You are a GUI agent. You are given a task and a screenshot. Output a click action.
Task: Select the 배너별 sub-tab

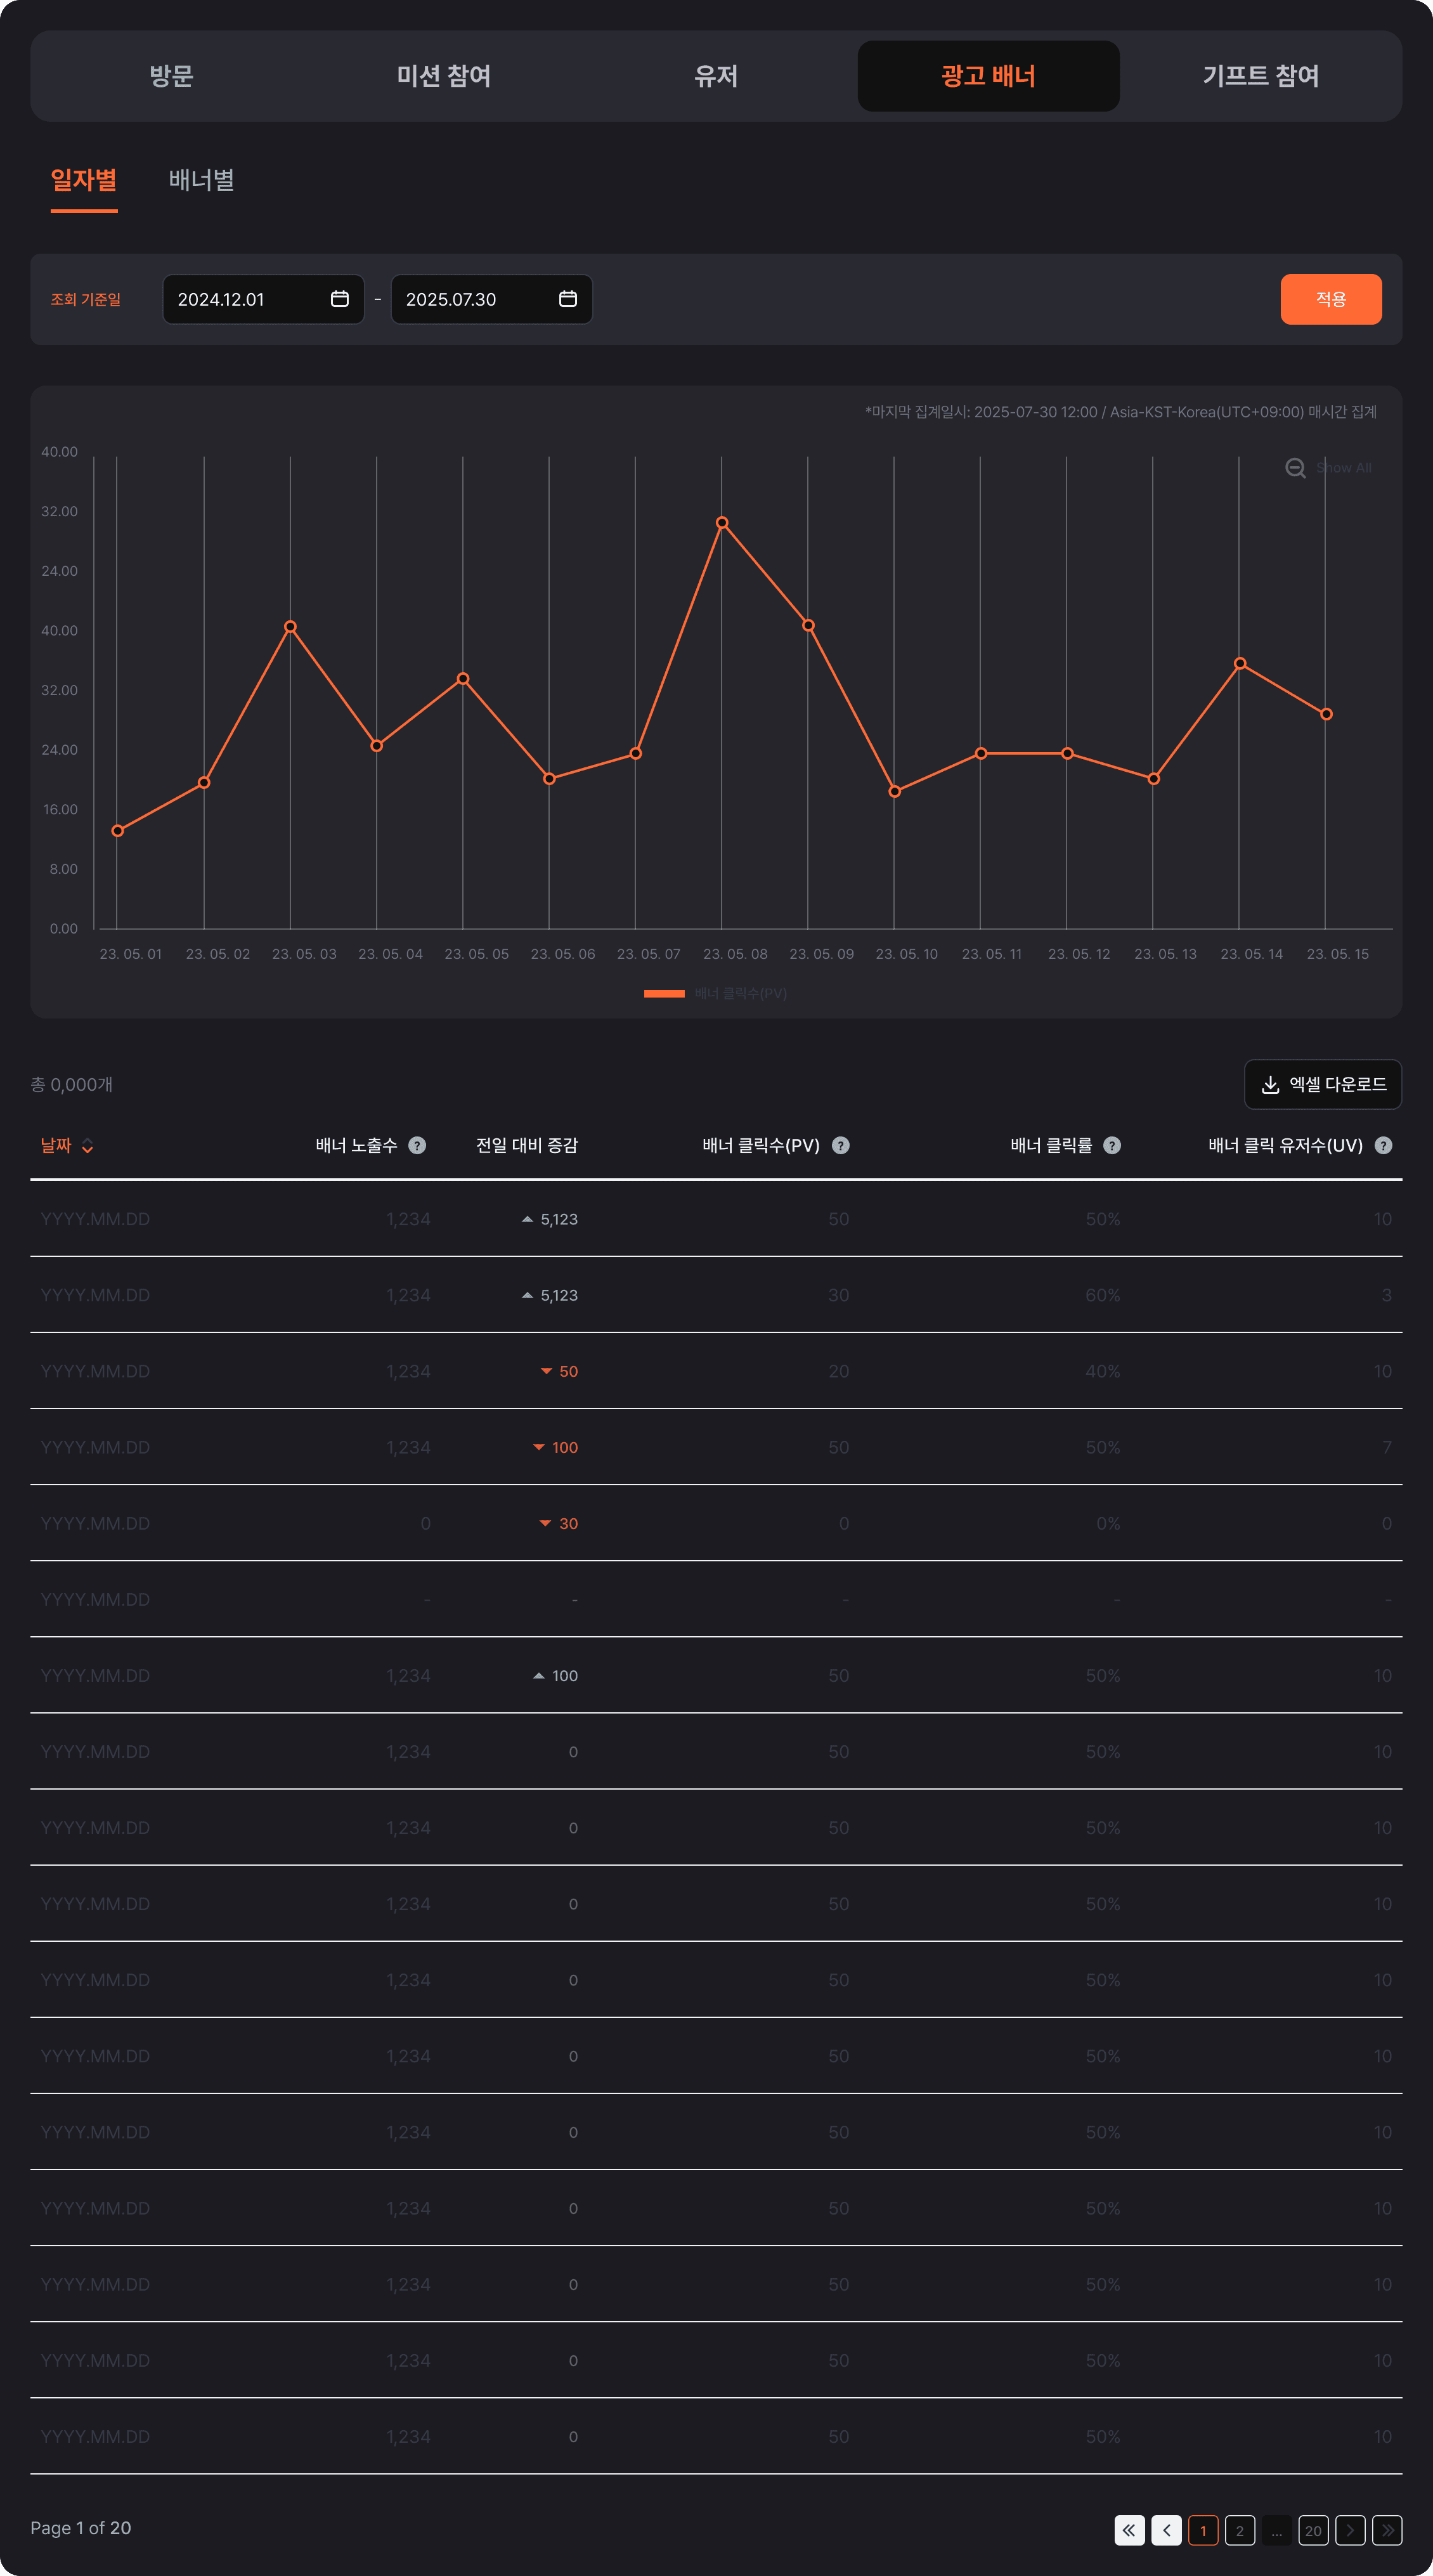click(201, 180)
